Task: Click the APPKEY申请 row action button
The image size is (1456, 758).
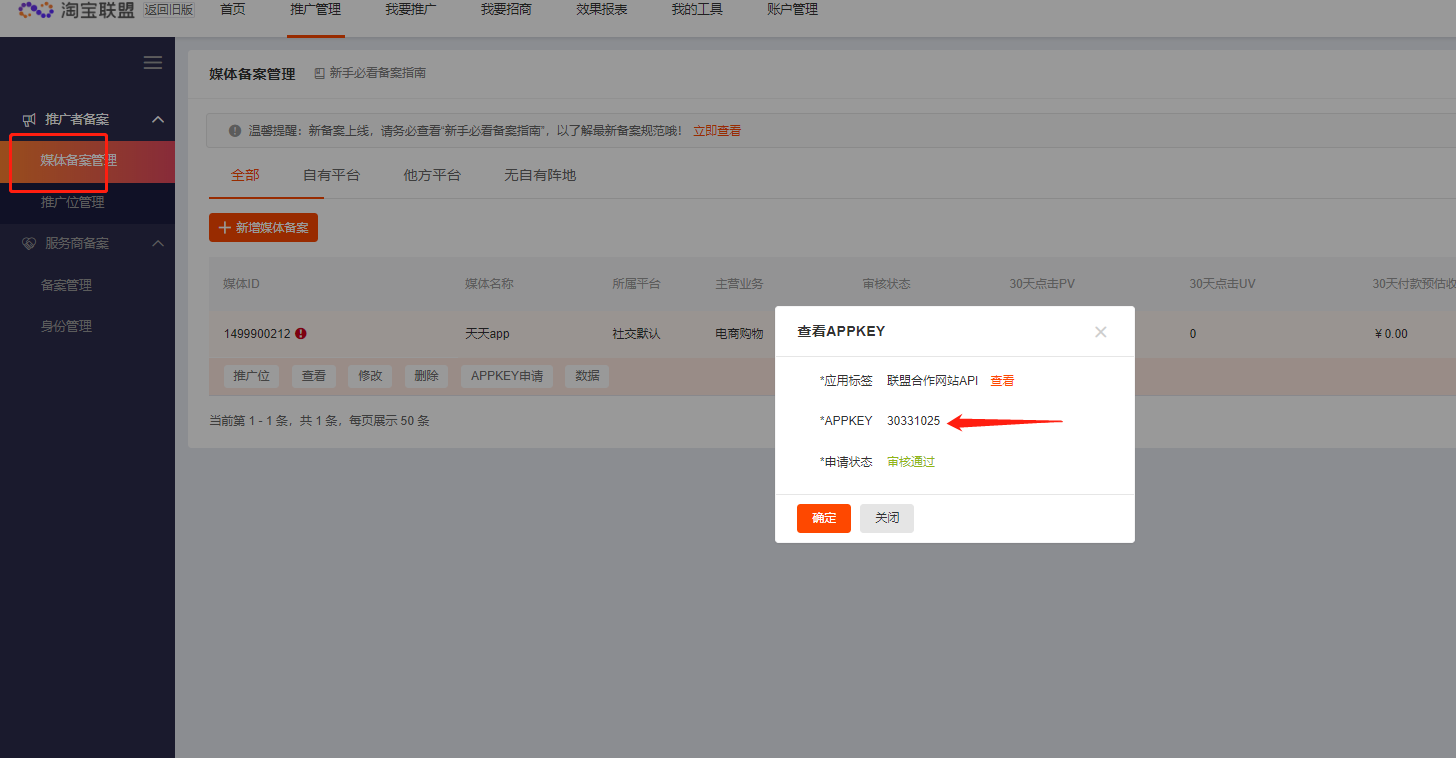Action: click(507, 376)
